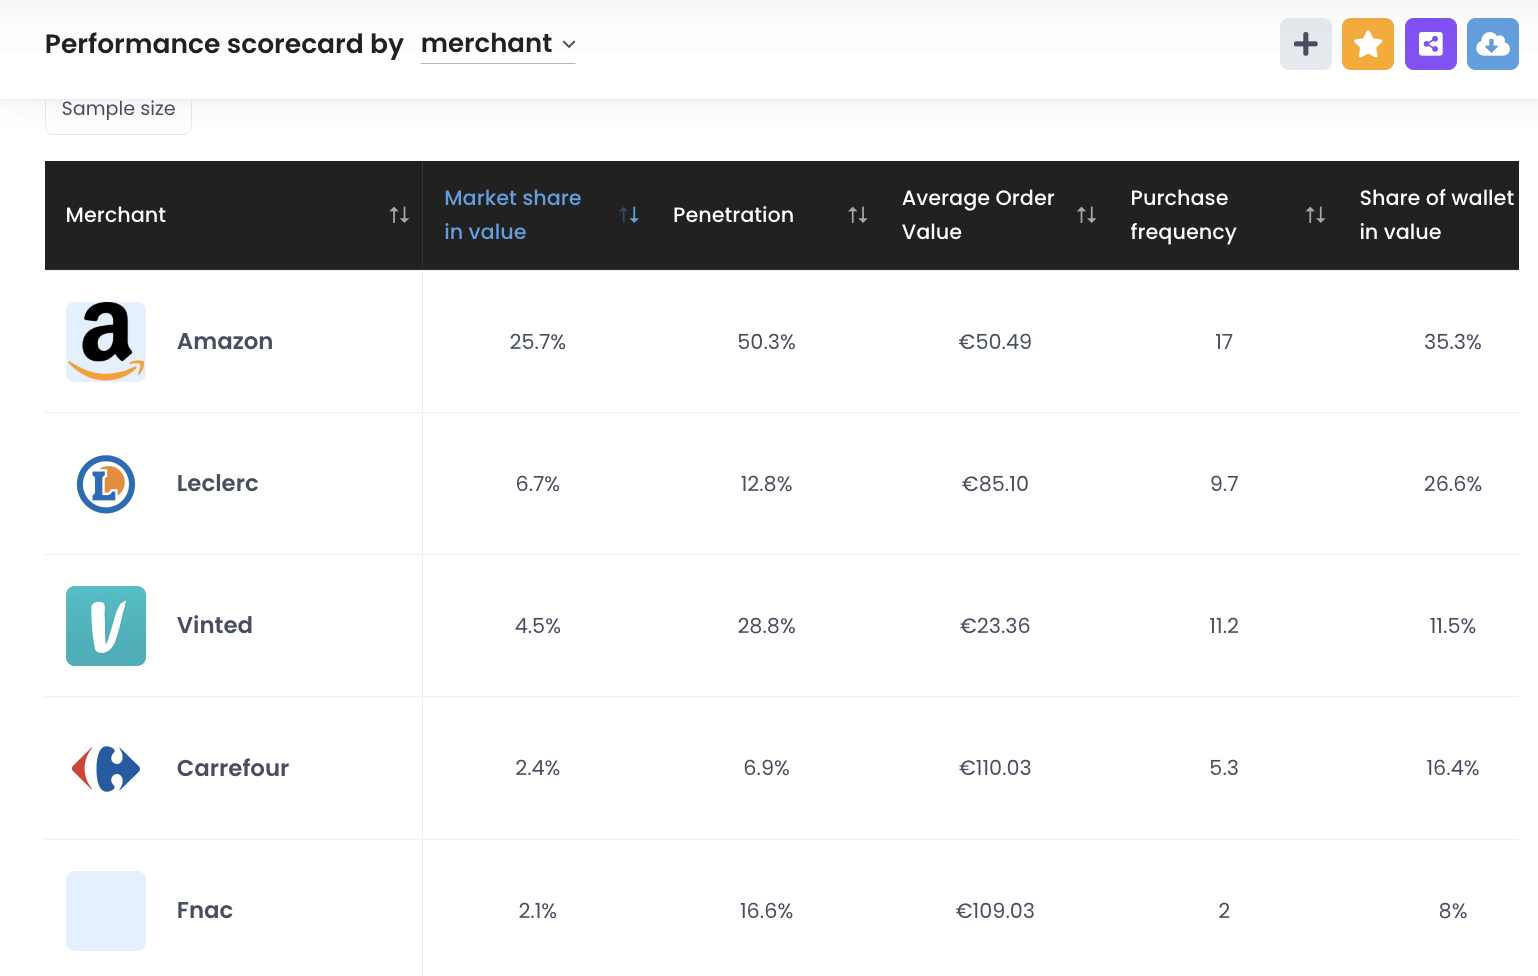Click Amazon's 35.3% share of wallet
This screenshot has height=976, width=1538.
[x=1453, y=342]
